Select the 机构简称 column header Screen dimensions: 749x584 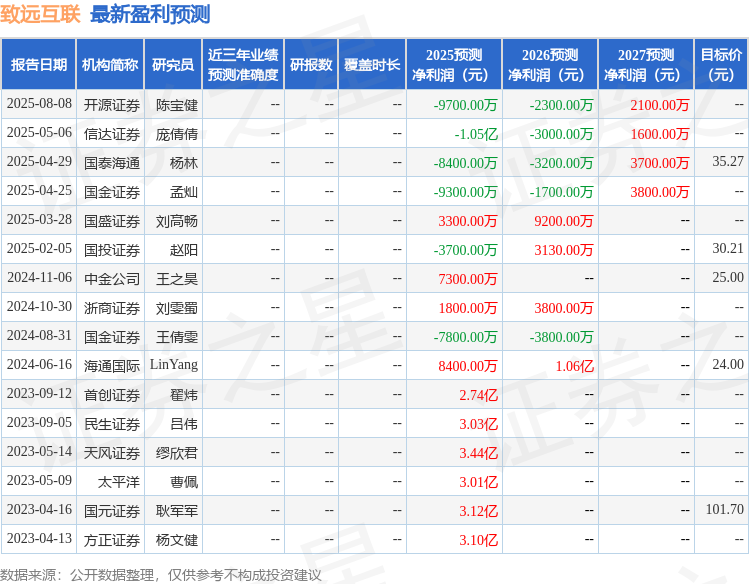click(x=110, y=64)
